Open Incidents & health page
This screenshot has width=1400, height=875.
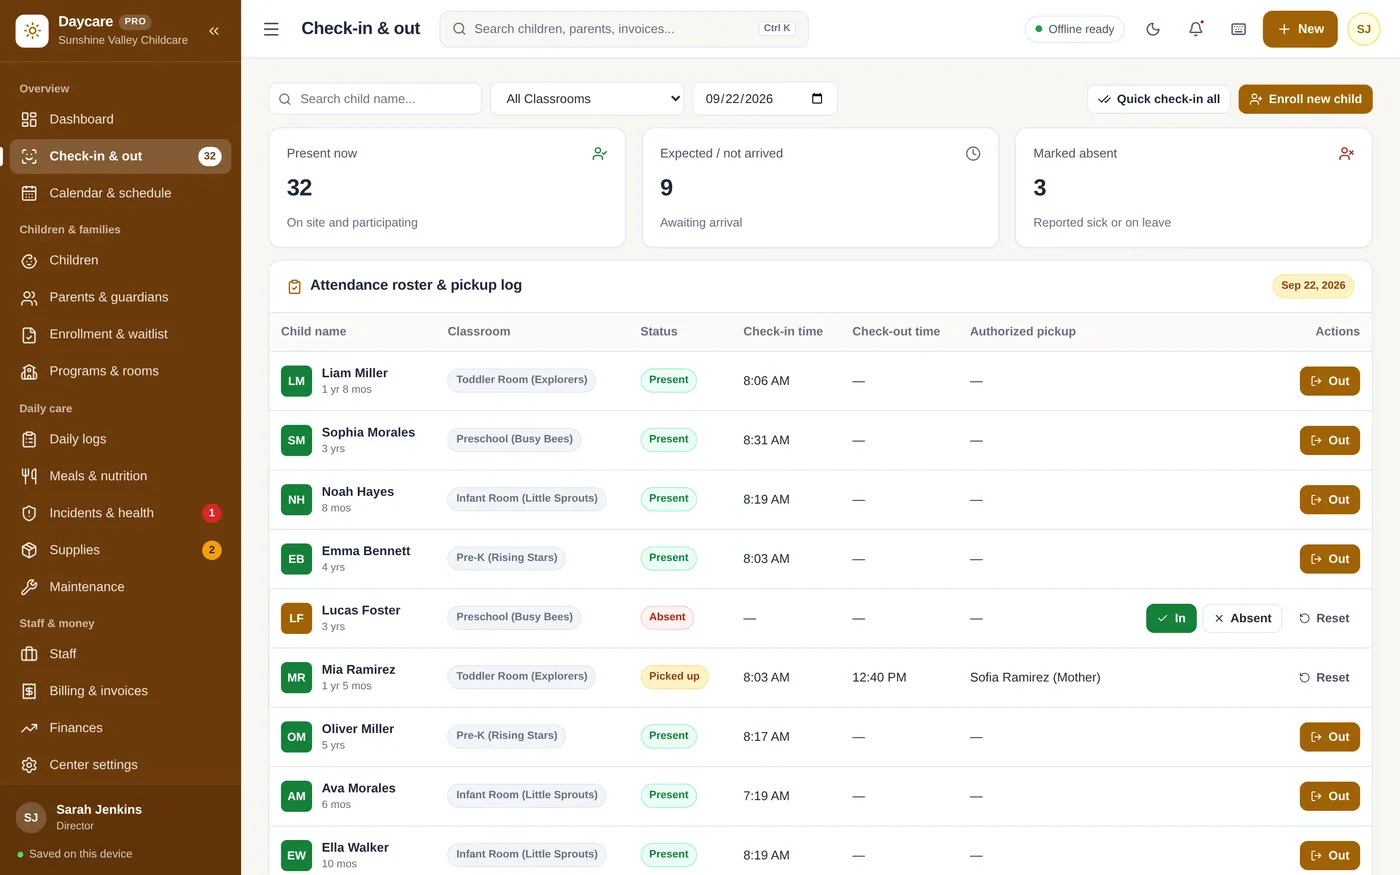click(x=120, y=513)
